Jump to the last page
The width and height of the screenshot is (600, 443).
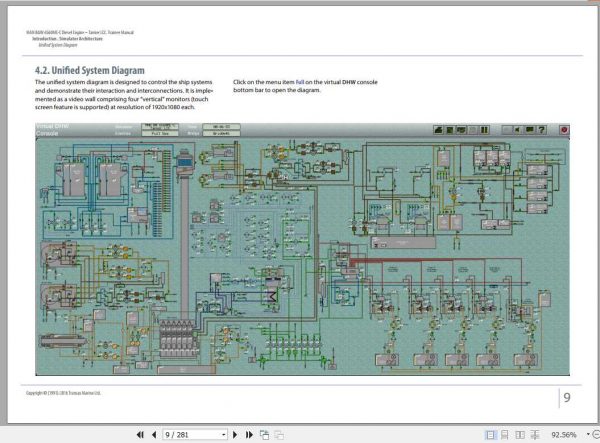pos(249,435)
